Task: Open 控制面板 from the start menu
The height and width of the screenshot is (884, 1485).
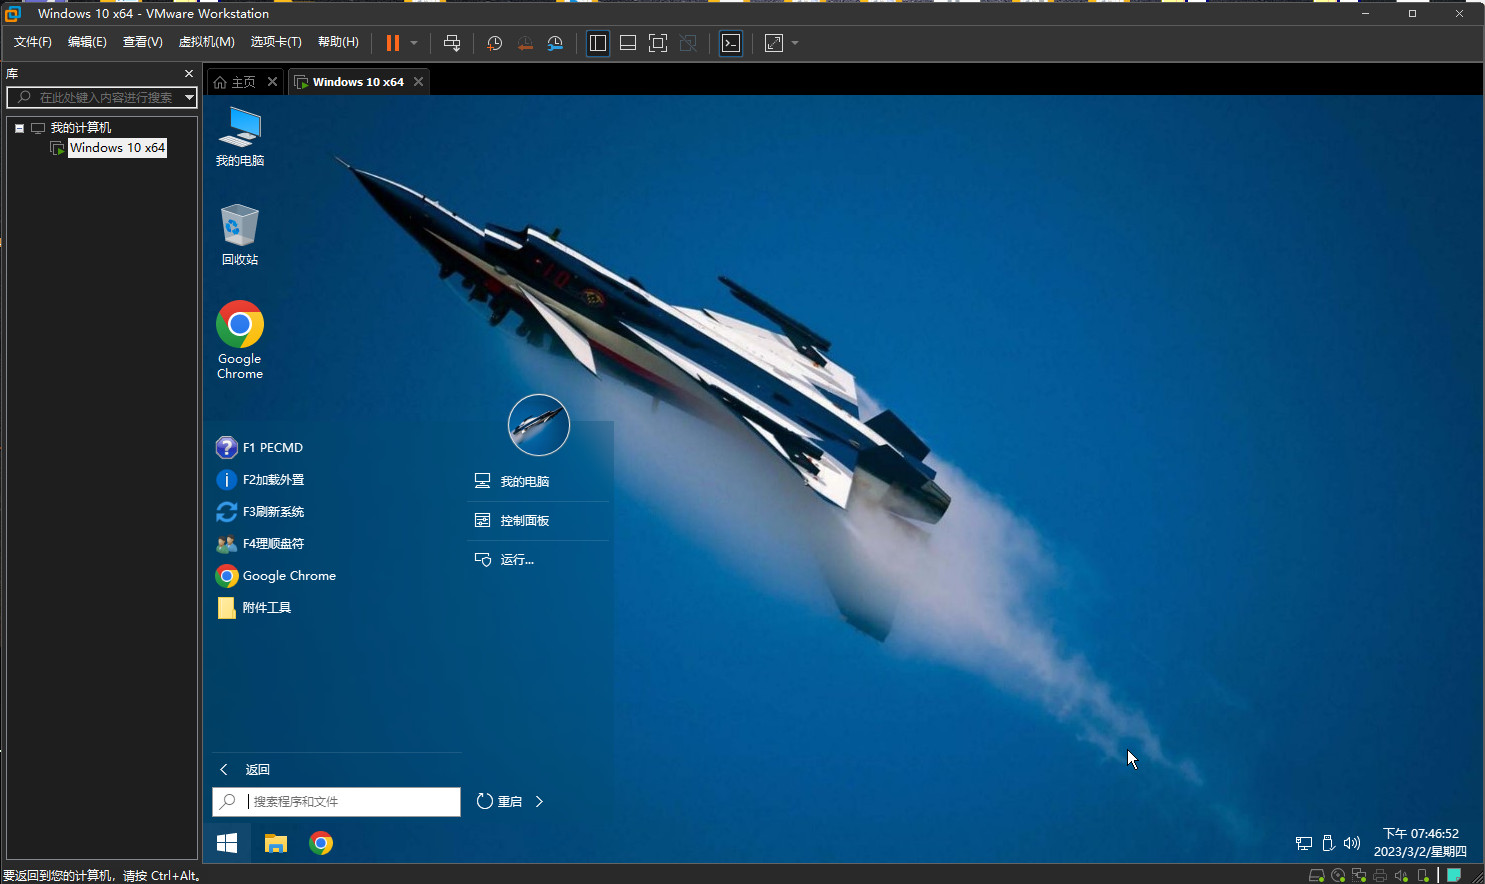Action: click(x=538, y=521)
